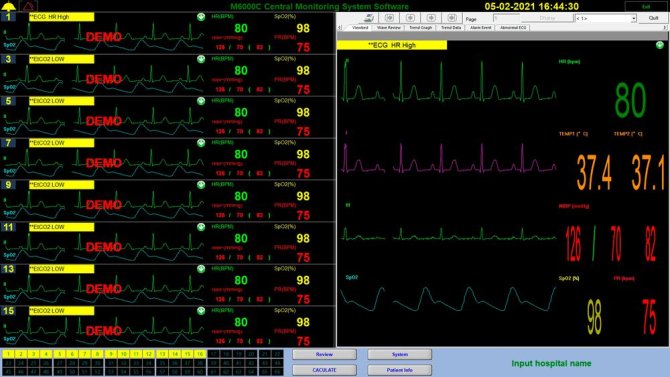Click the printer icon in the toolbar
670x377 pixels.
369,18
